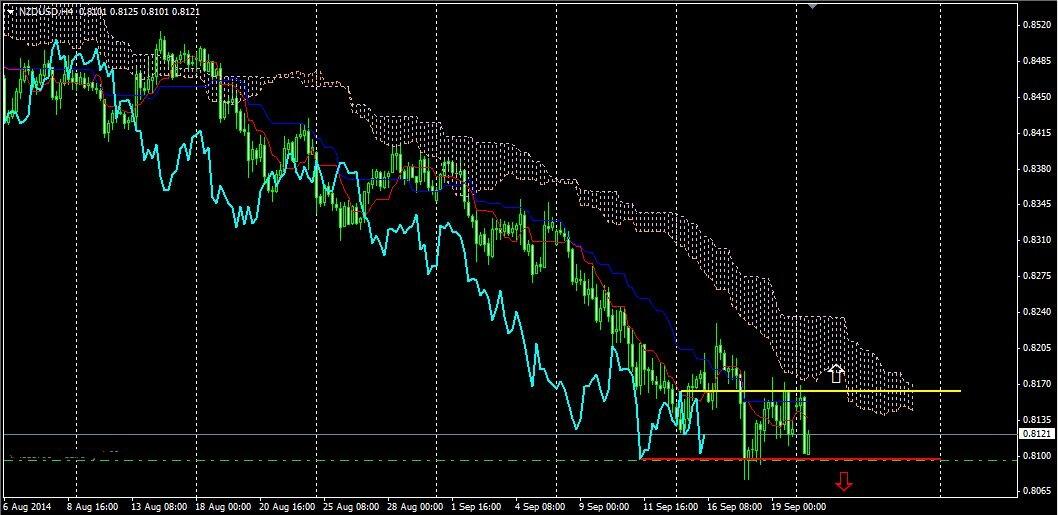
Task: Select the red horizontal support line
Action: [790, 459]
